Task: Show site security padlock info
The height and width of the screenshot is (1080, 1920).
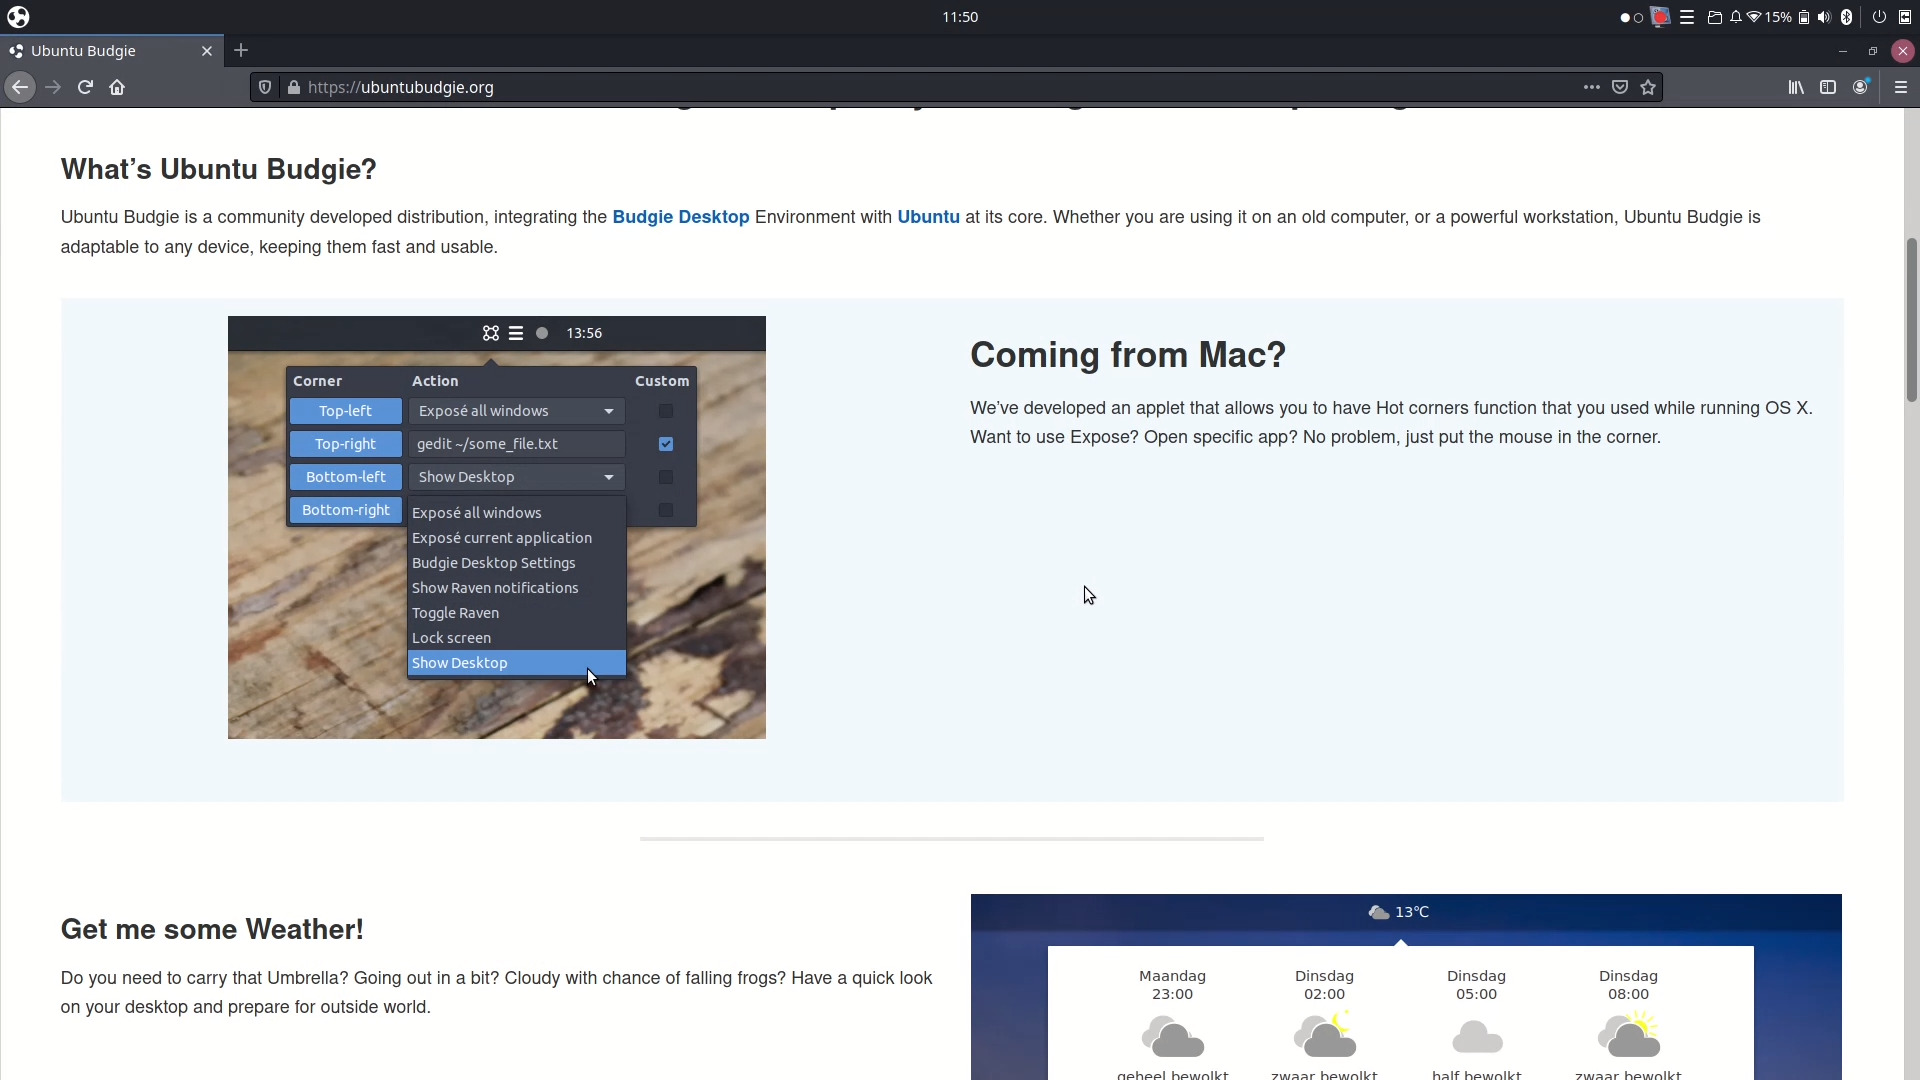Action: pyautogui.click(x=293, y=88)
